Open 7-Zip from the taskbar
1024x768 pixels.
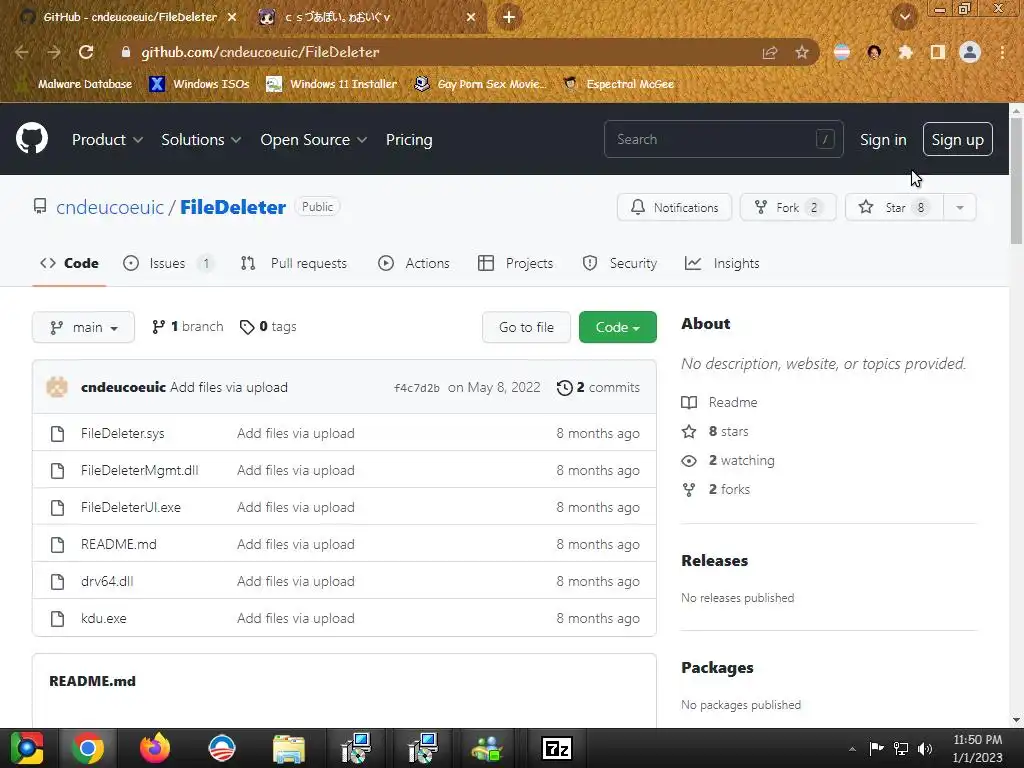point(557,748)
